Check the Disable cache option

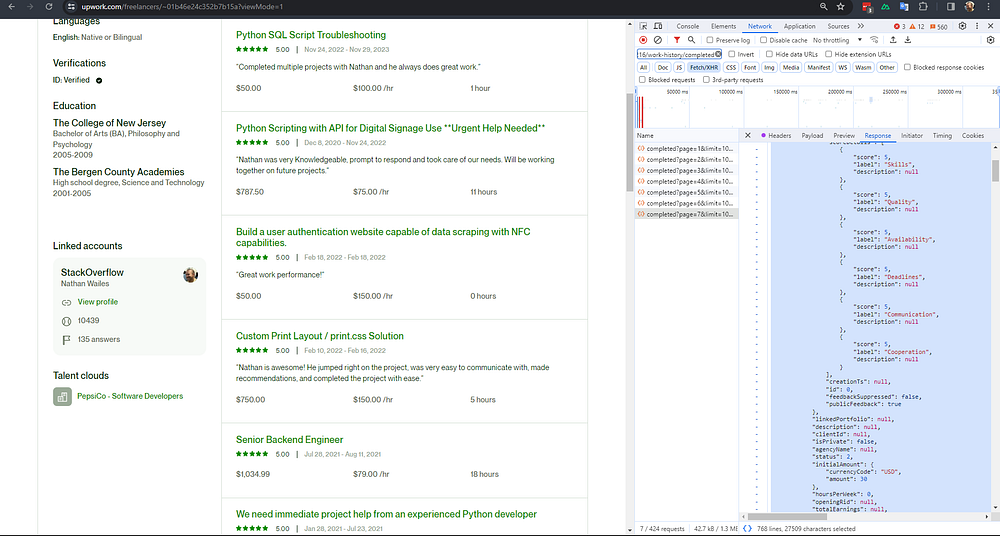[765, 40]
